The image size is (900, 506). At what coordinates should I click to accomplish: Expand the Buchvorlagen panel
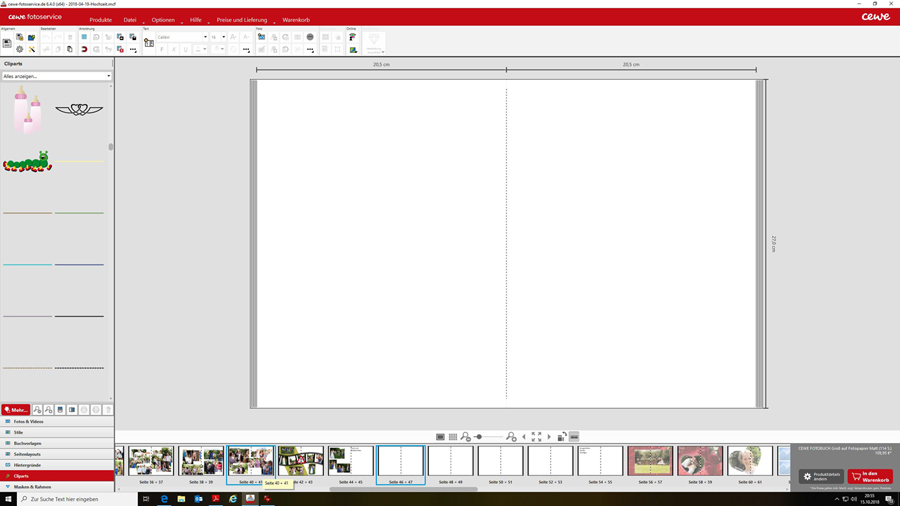pyautogui.click(x=57, y=443)
